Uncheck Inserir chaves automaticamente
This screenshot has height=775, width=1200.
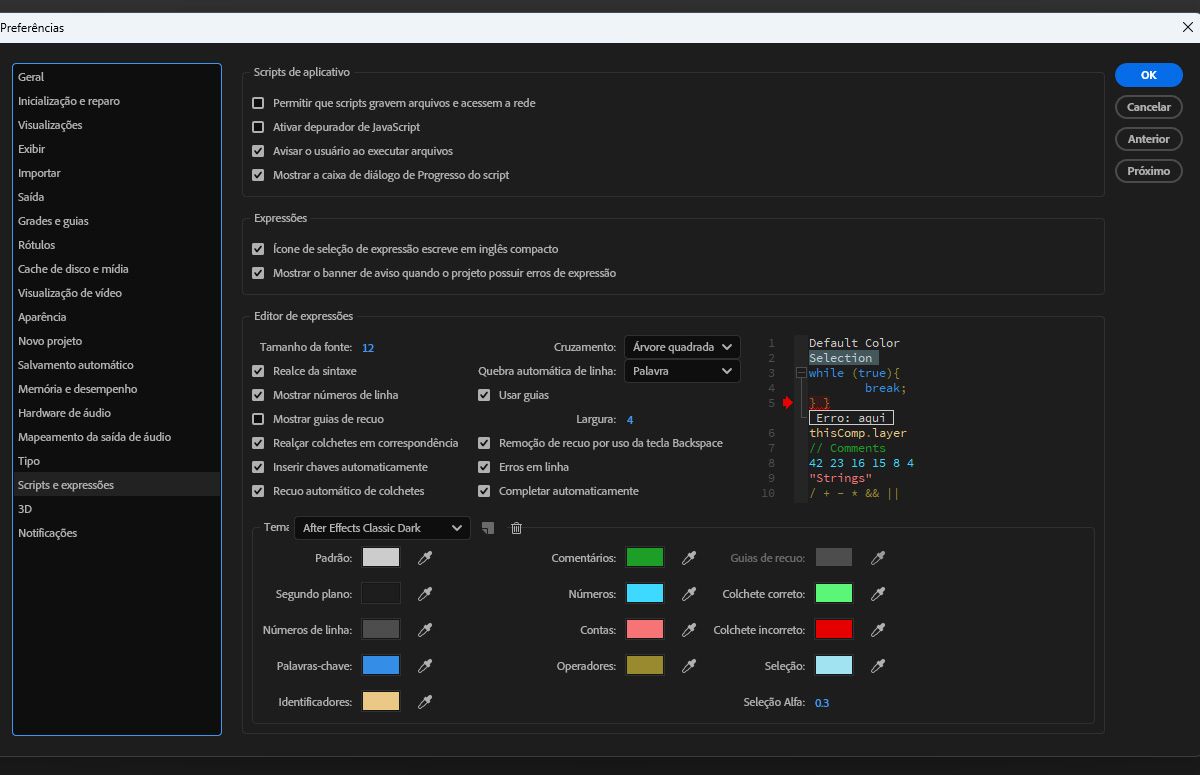258,467
